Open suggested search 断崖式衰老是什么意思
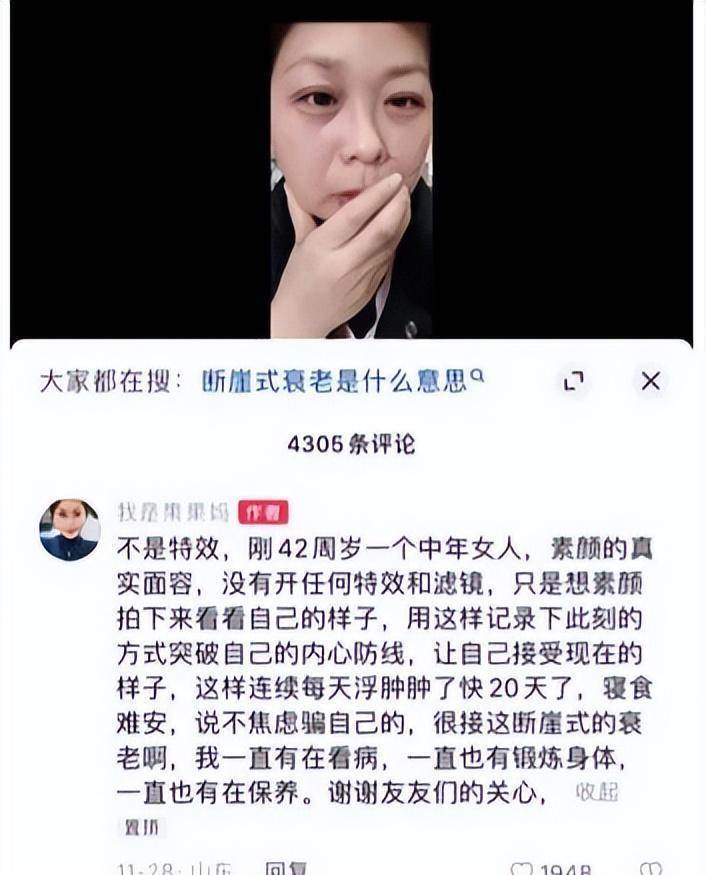Viewport: 706px width, 875px height. tap(334, 382)
